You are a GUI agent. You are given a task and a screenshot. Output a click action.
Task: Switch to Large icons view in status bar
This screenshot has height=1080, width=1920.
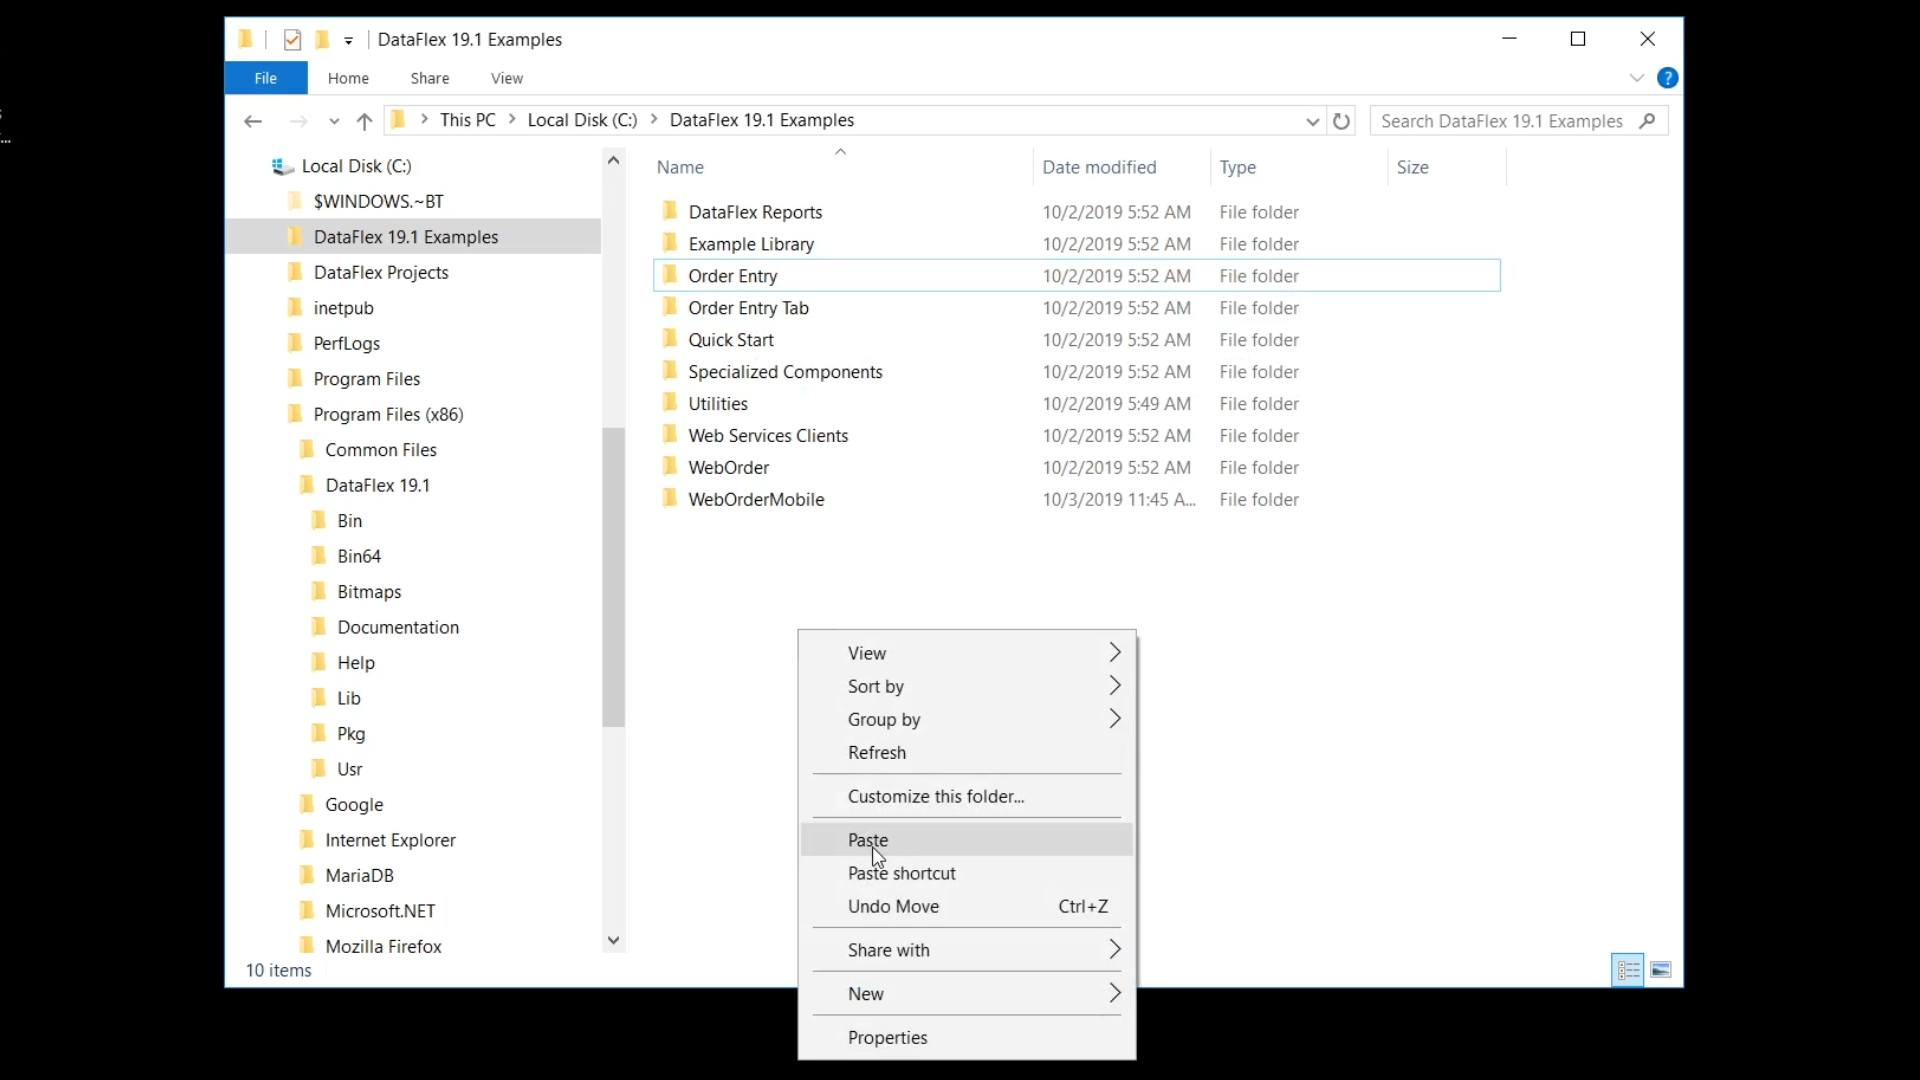1661,970
